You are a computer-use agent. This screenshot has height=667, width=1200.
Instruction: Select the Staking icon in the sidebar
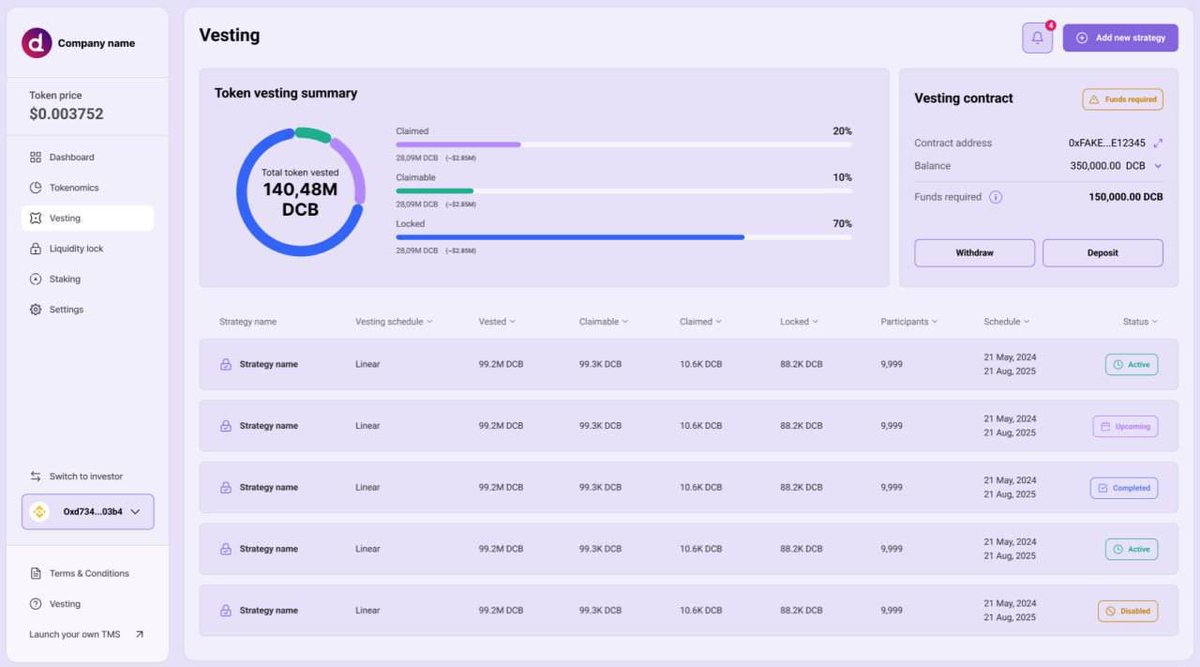tap(35, 278)
